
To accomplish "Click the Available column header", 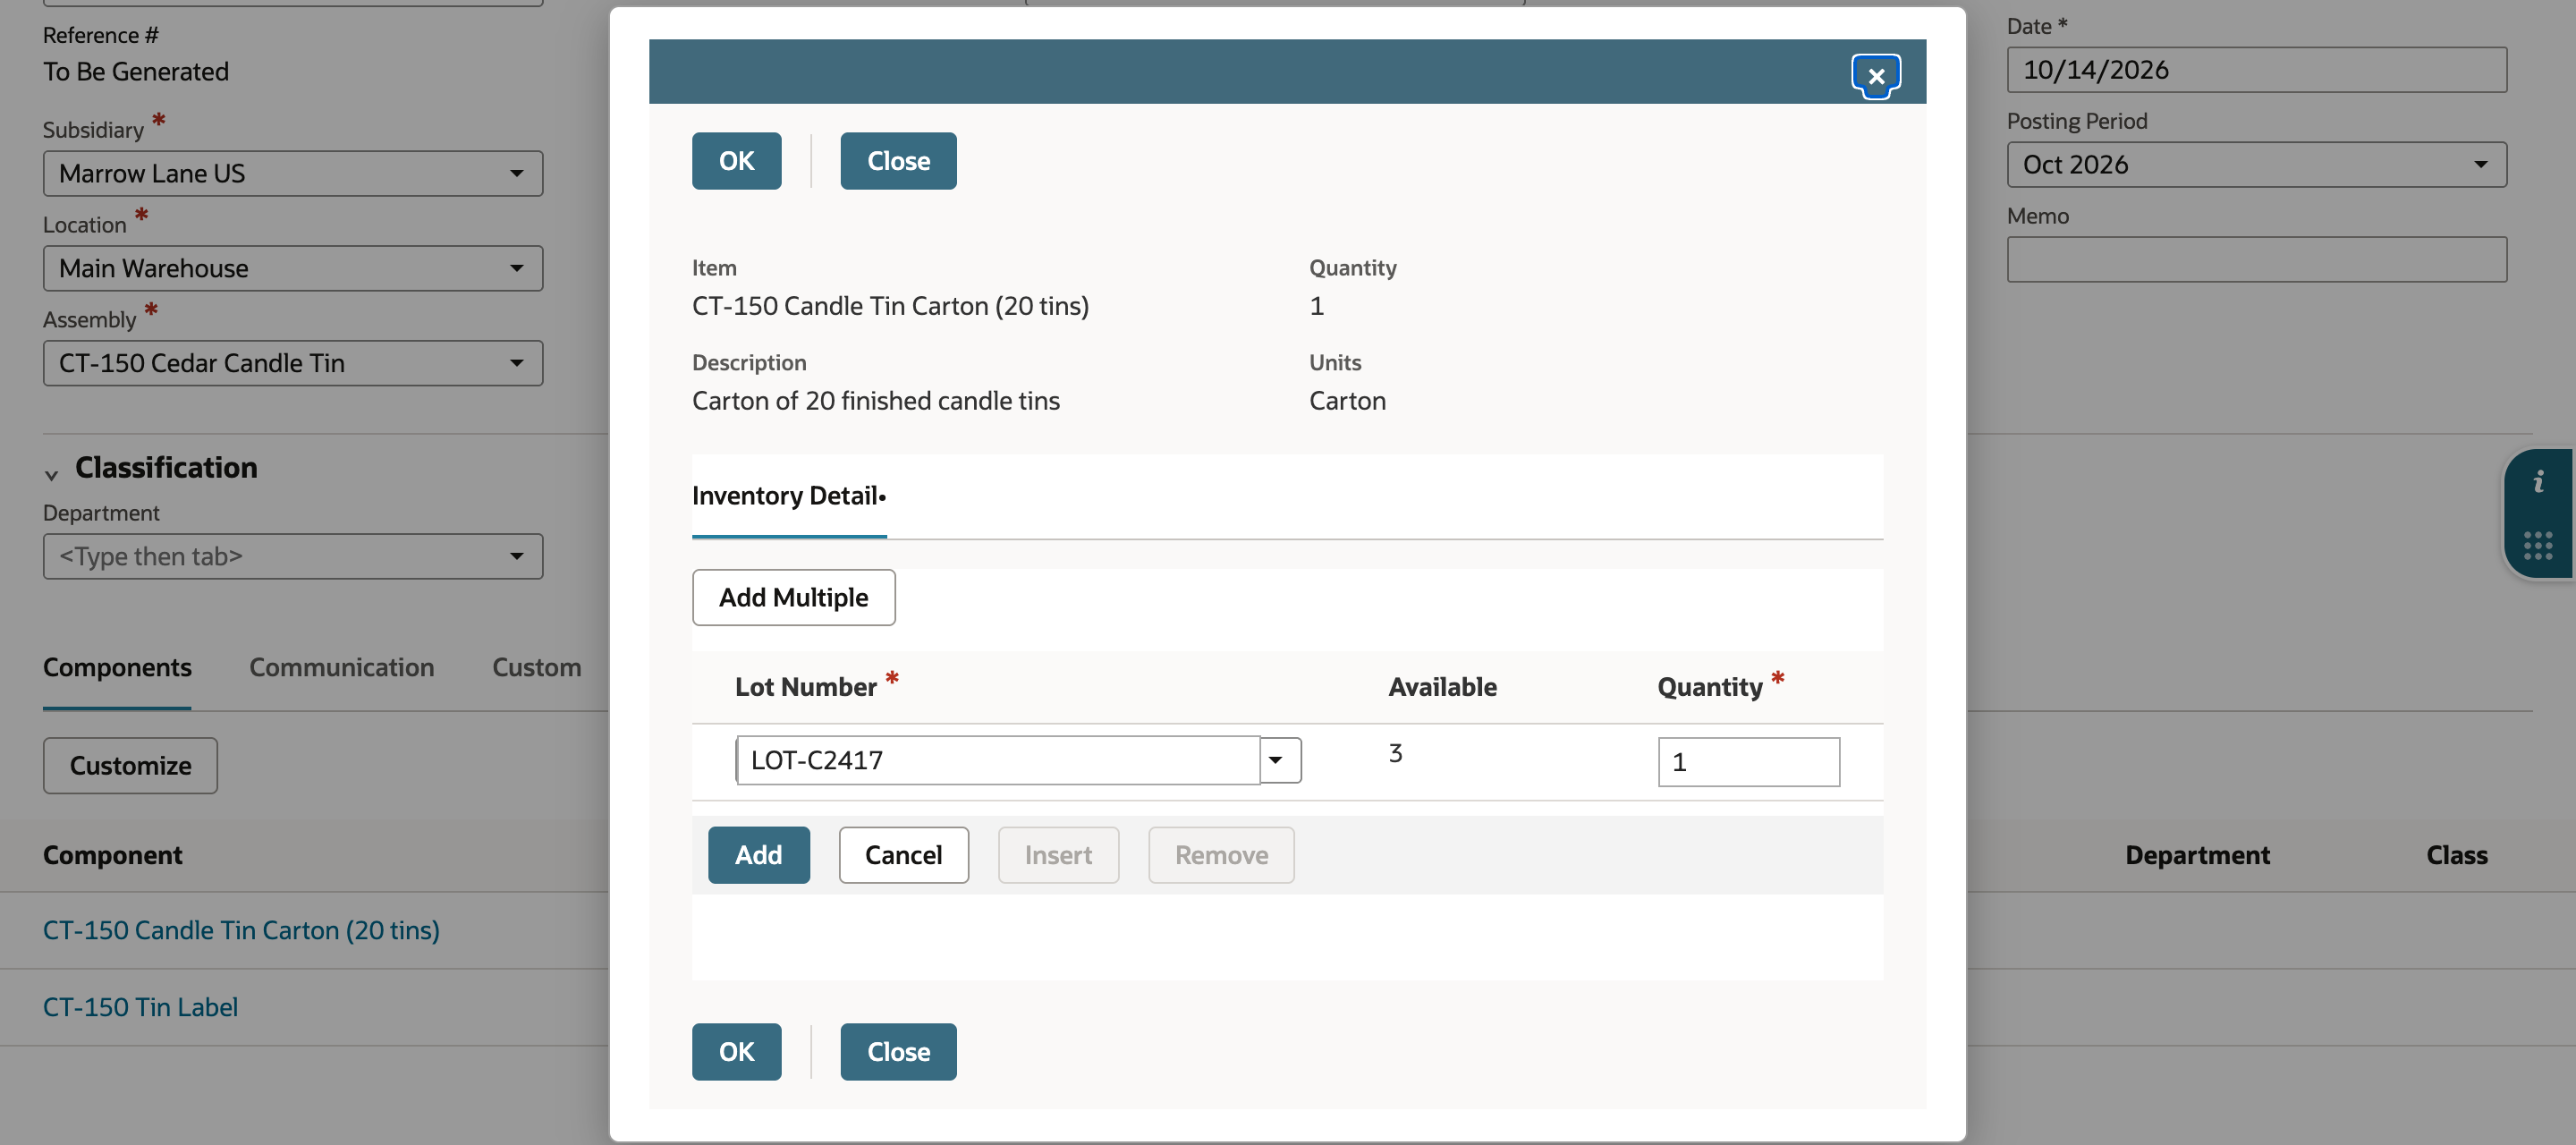I will click(1442, 688).
